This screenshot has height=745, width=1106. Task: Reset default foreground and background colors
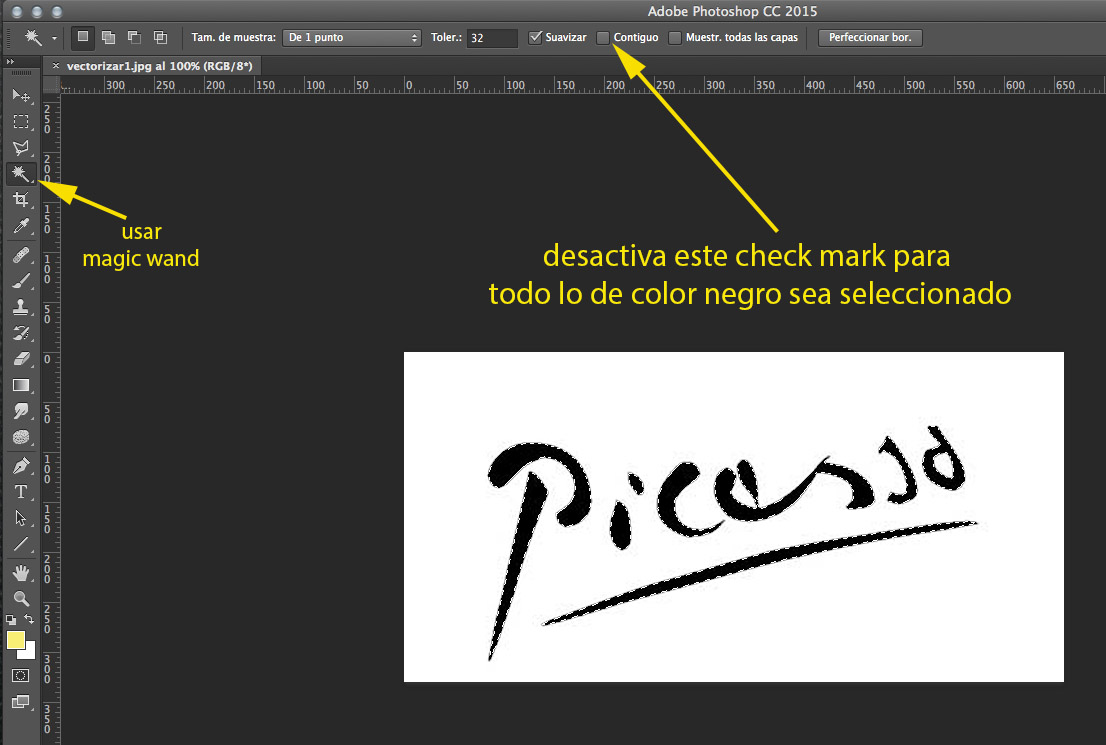[x=11, y=619]
